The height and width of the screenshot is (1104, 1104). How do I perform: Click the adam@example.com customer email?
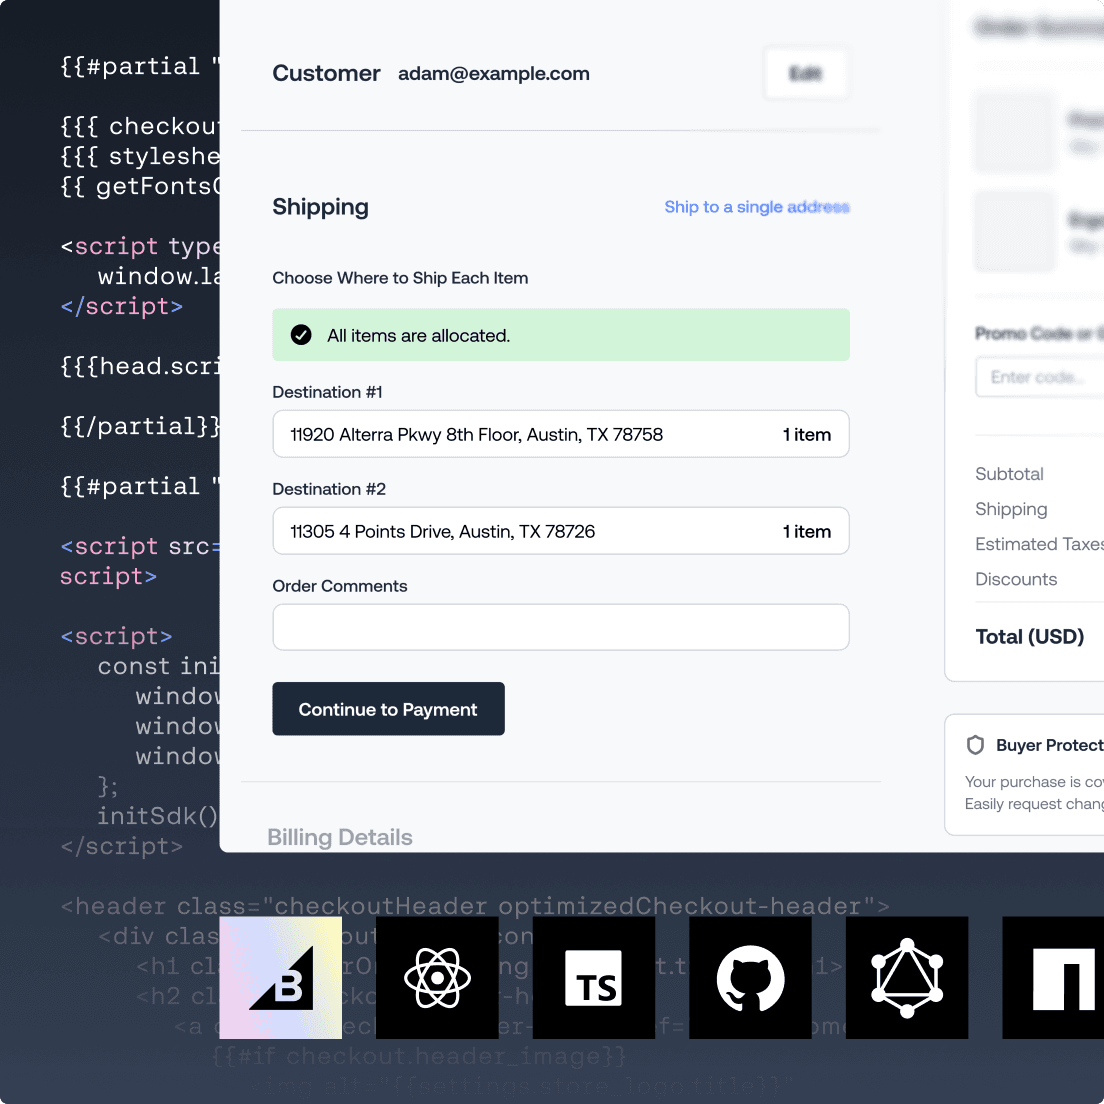(x=494, y=73)
